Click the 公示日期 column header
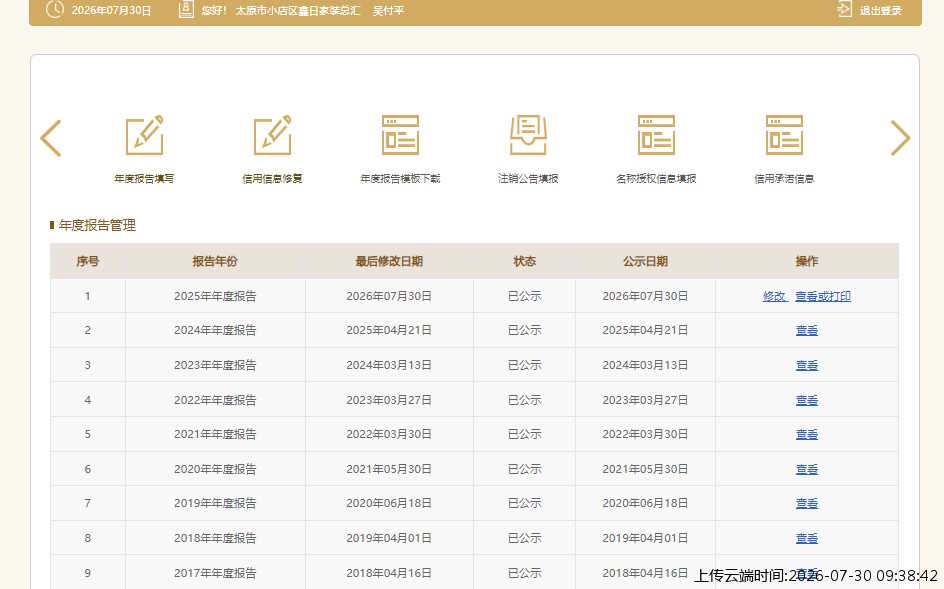The image size is (944, 589). [645, 261]
